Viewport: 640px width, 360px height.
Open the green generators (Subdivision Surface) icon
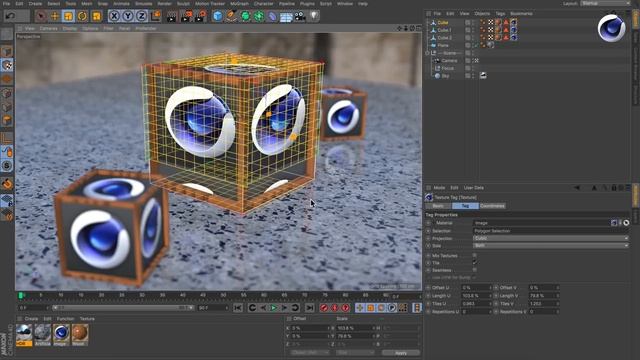(x=245, y=16)
